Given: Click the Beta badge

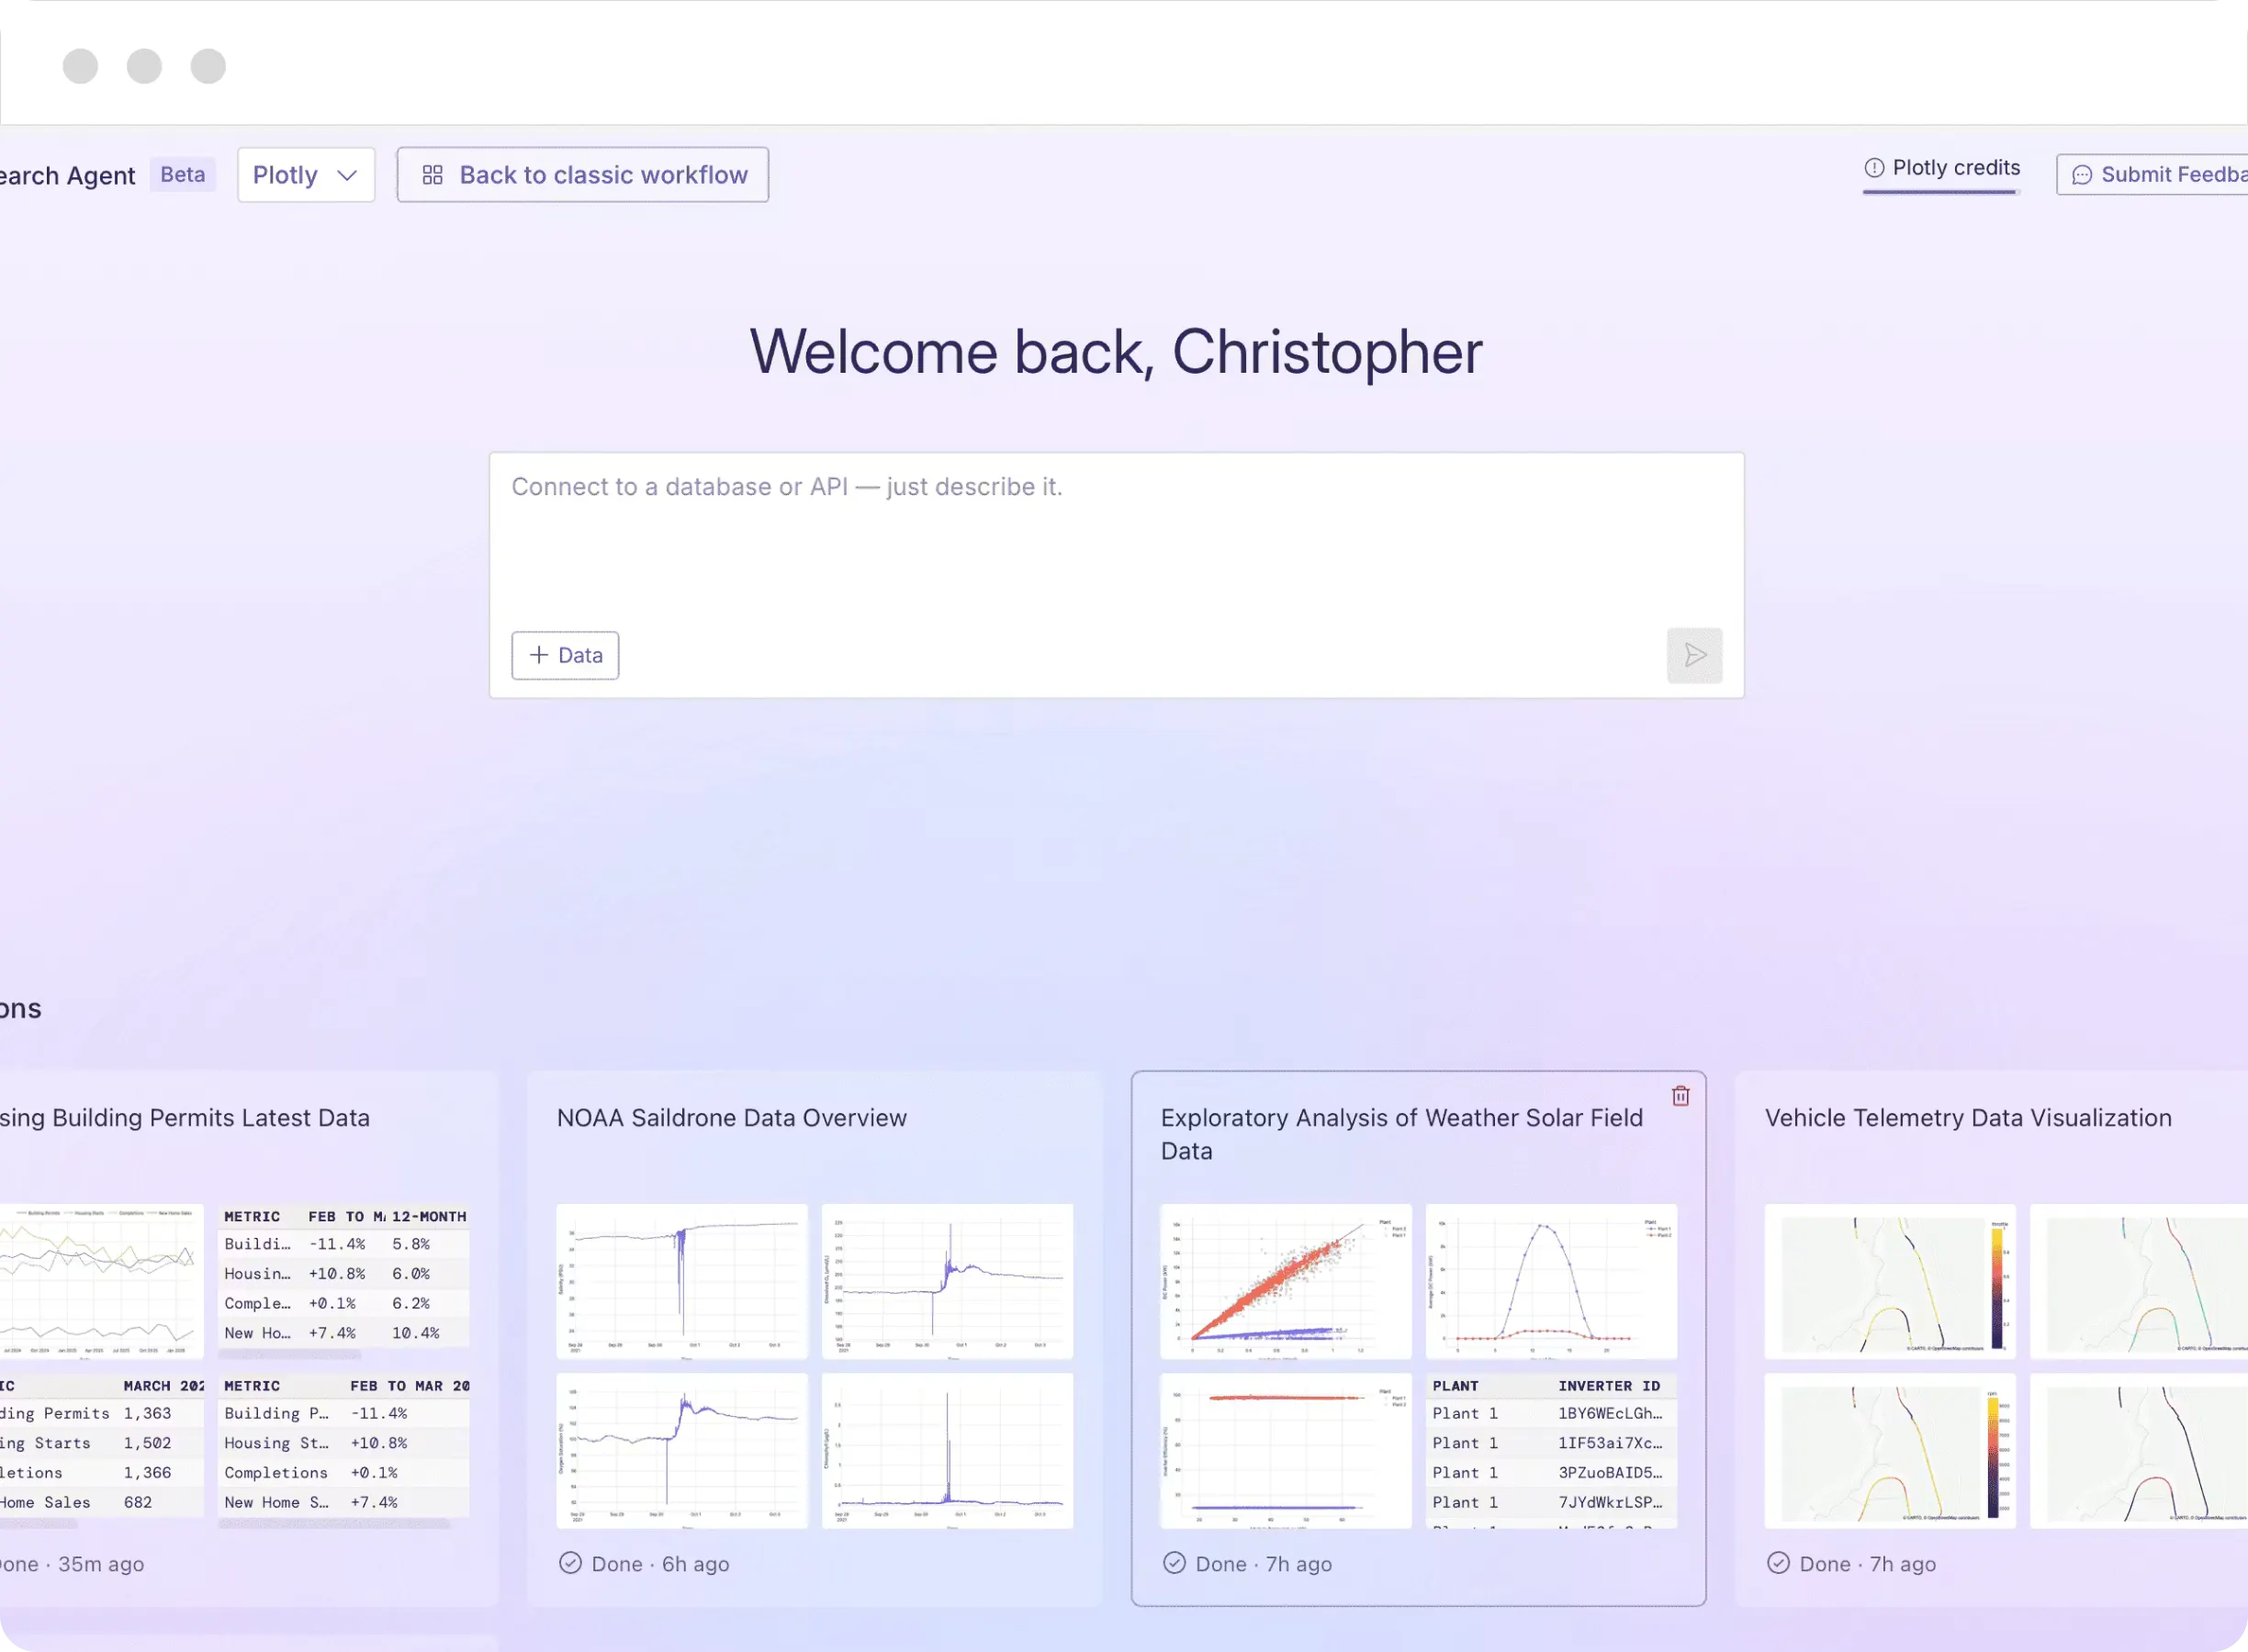Looking at the screenshot, I should 183,174.
